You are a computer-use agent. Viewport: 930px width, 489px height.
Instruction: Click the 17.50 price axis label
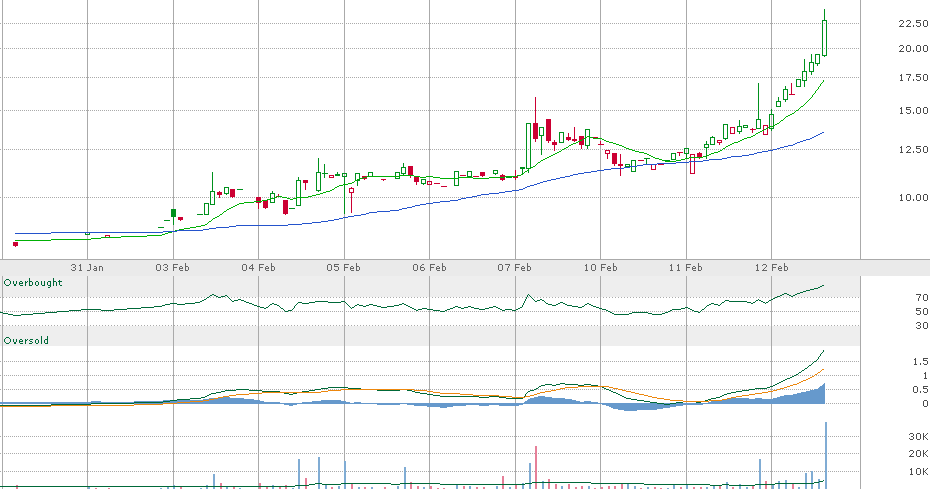click(913, 78)
